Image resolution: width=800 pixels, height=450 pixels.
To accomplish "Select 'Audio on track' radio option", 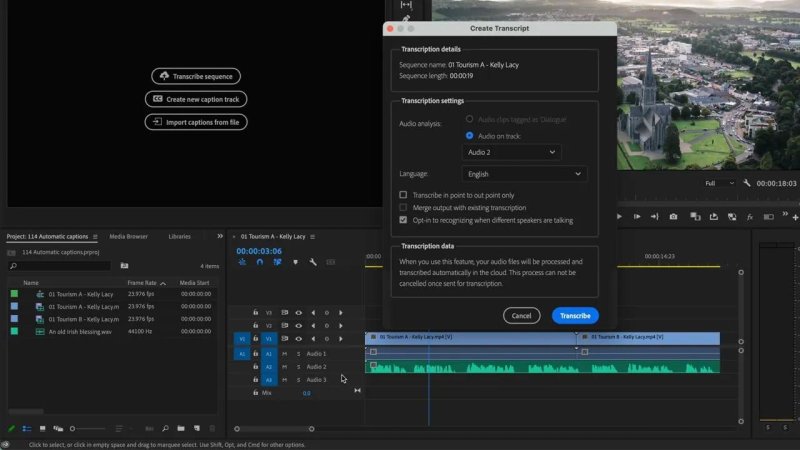I will click(x=469, y=136).
